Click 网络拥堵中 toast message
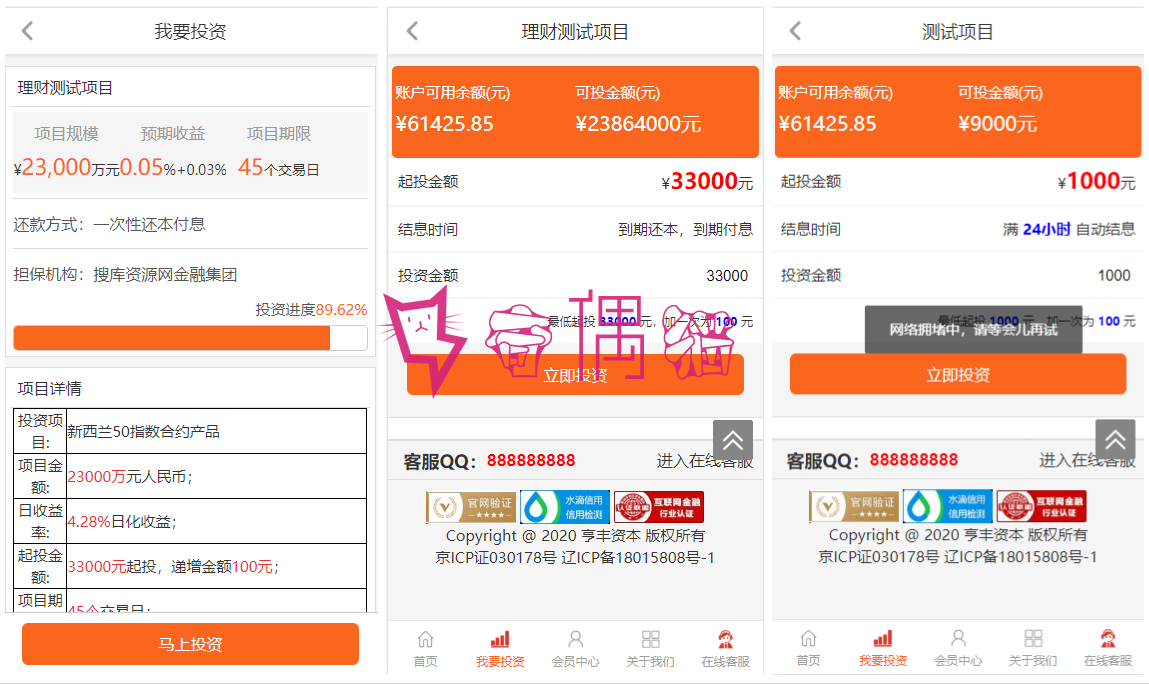This screenshot has width=1149, height=684. tap(973, 329)
